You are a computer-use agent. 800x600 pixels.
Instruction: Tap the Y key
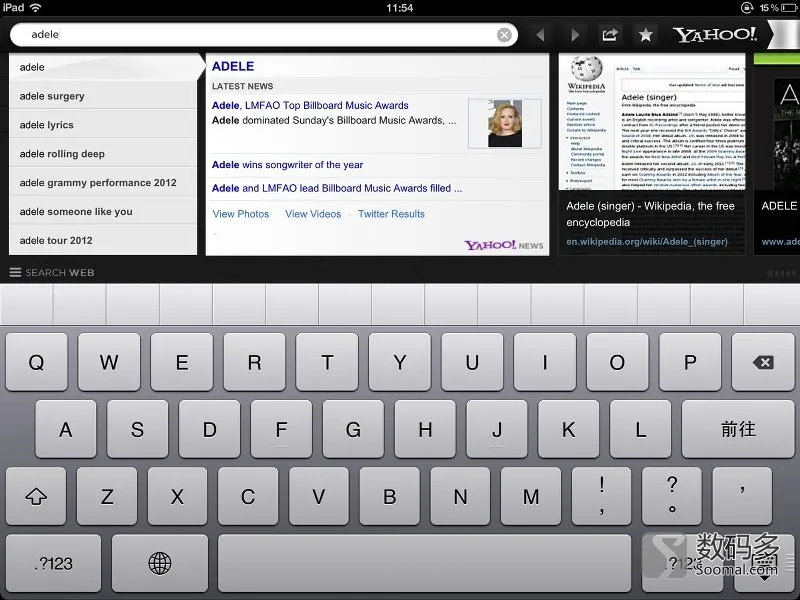399,362
